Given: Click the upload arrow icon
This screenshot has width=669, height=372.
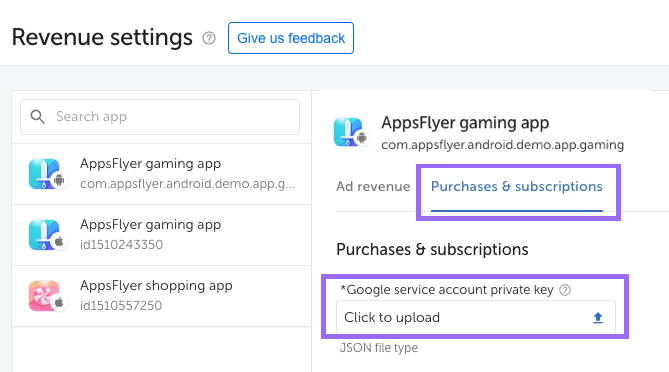Looking at the screenshot, I should (598, 318).
